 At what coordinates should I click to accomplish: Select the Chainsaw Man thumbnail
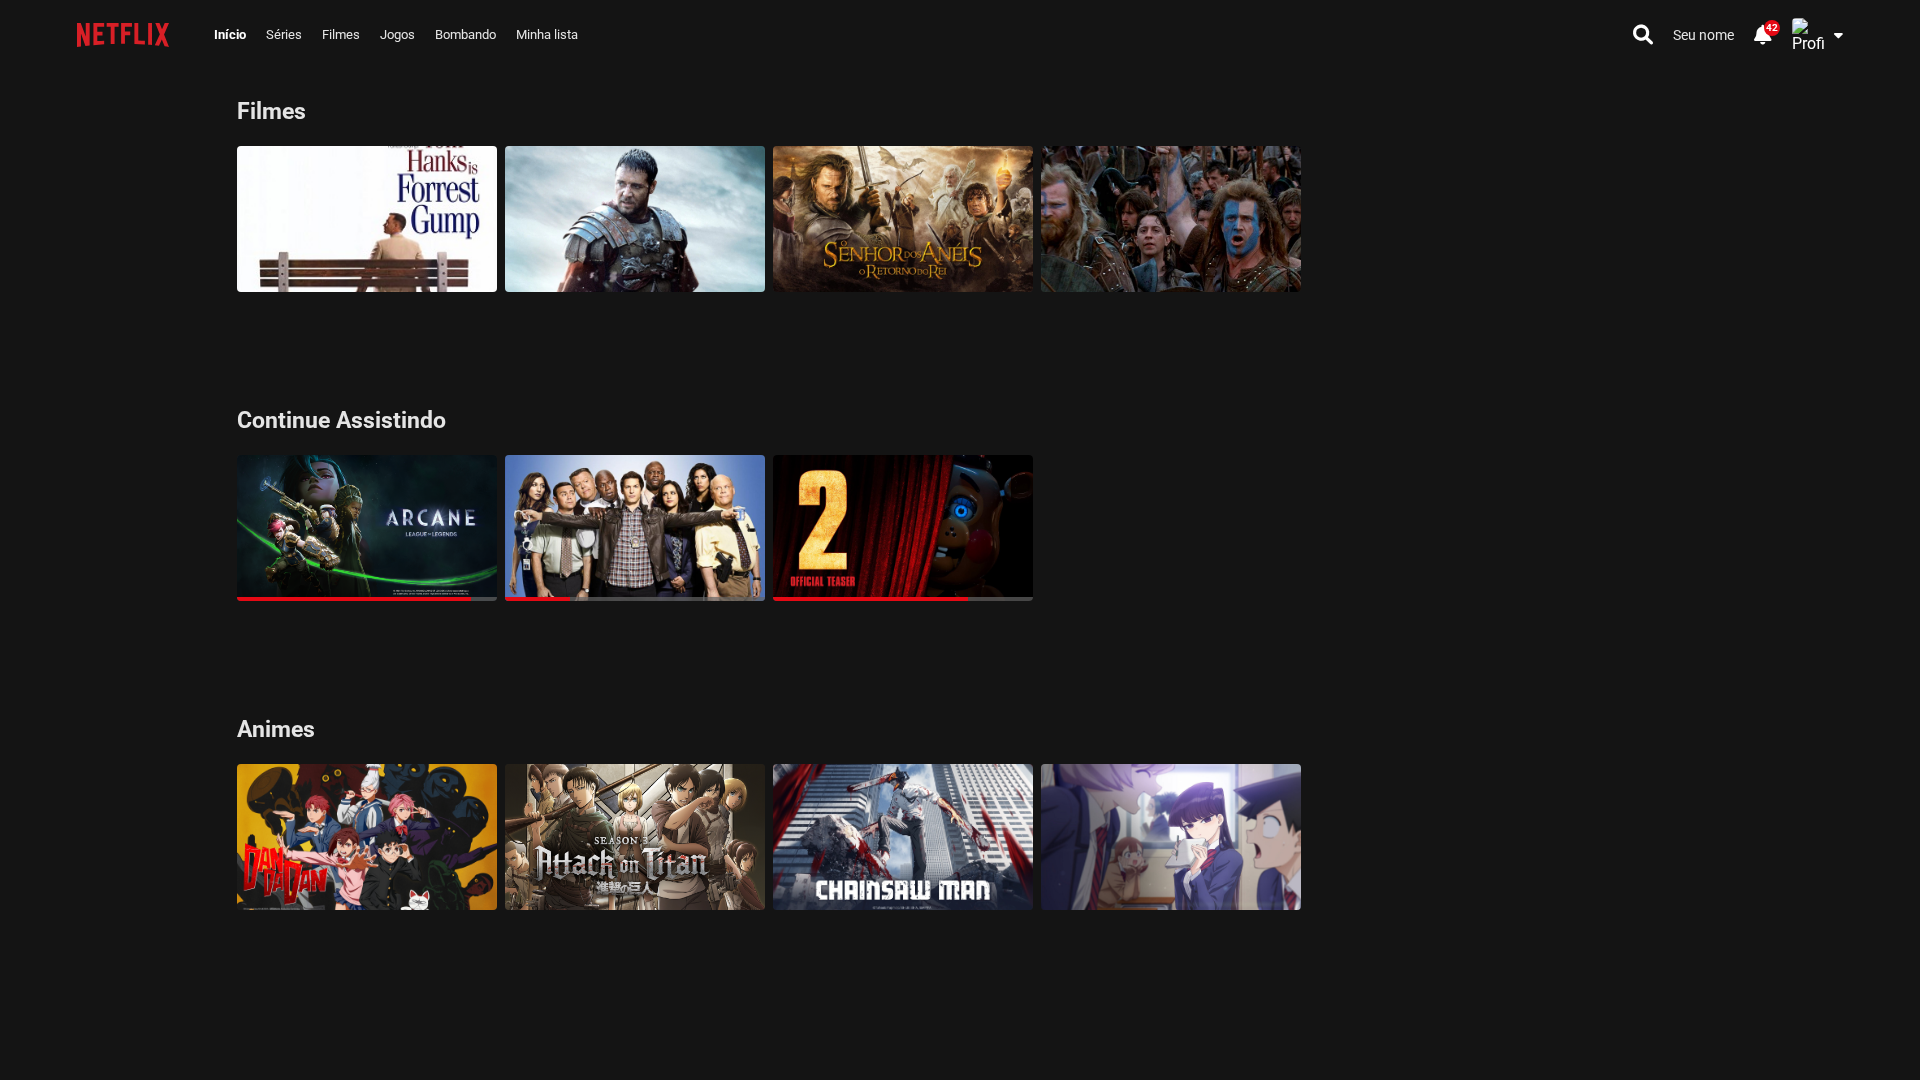click(x=903, y=837)
